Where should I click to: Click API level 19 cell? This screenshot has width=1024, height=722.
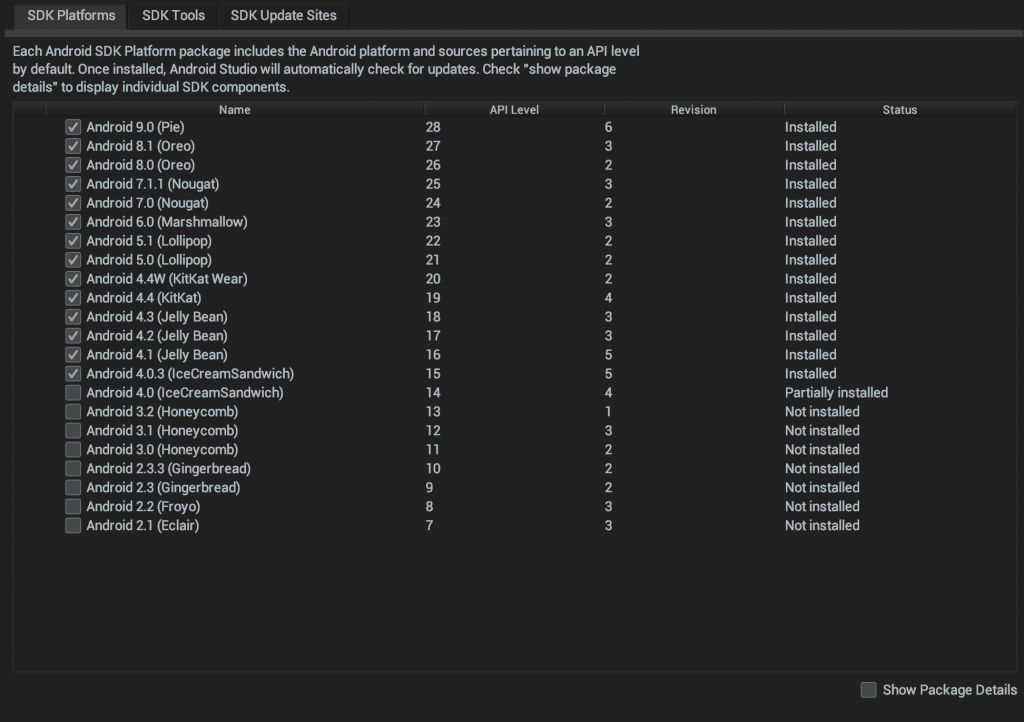point(433,298)
